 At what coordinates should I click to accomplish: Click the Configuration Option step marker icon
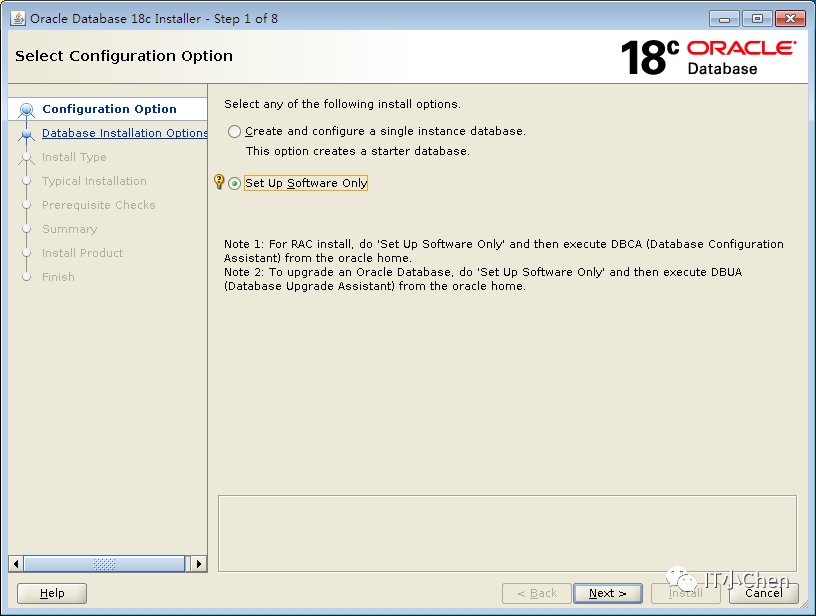(x=27, y=110)
